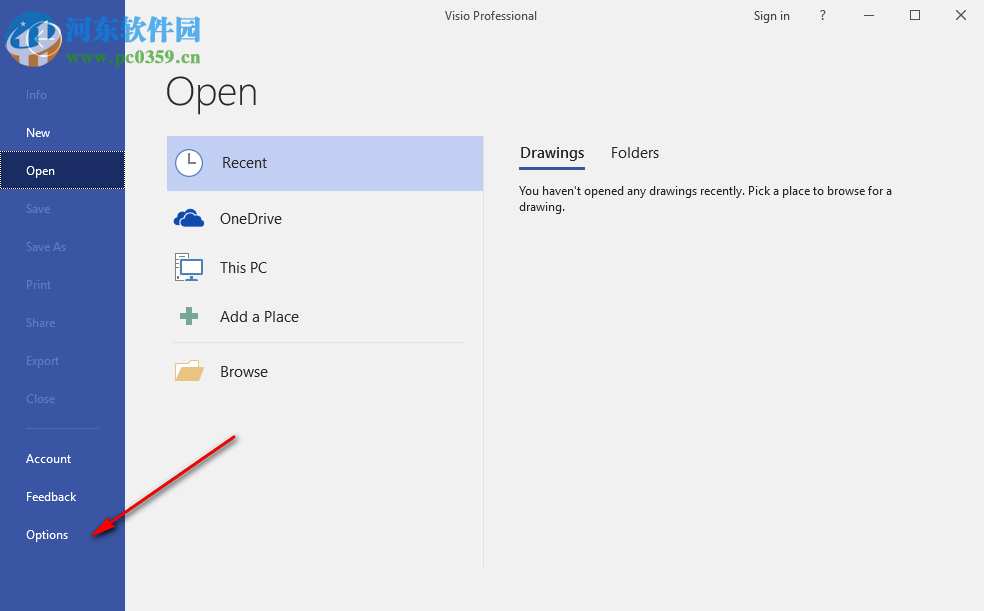The width and height of the screenshot is (984, 611).
Task: Open Help via the question mark icon
Action: [x=822, y=15]
